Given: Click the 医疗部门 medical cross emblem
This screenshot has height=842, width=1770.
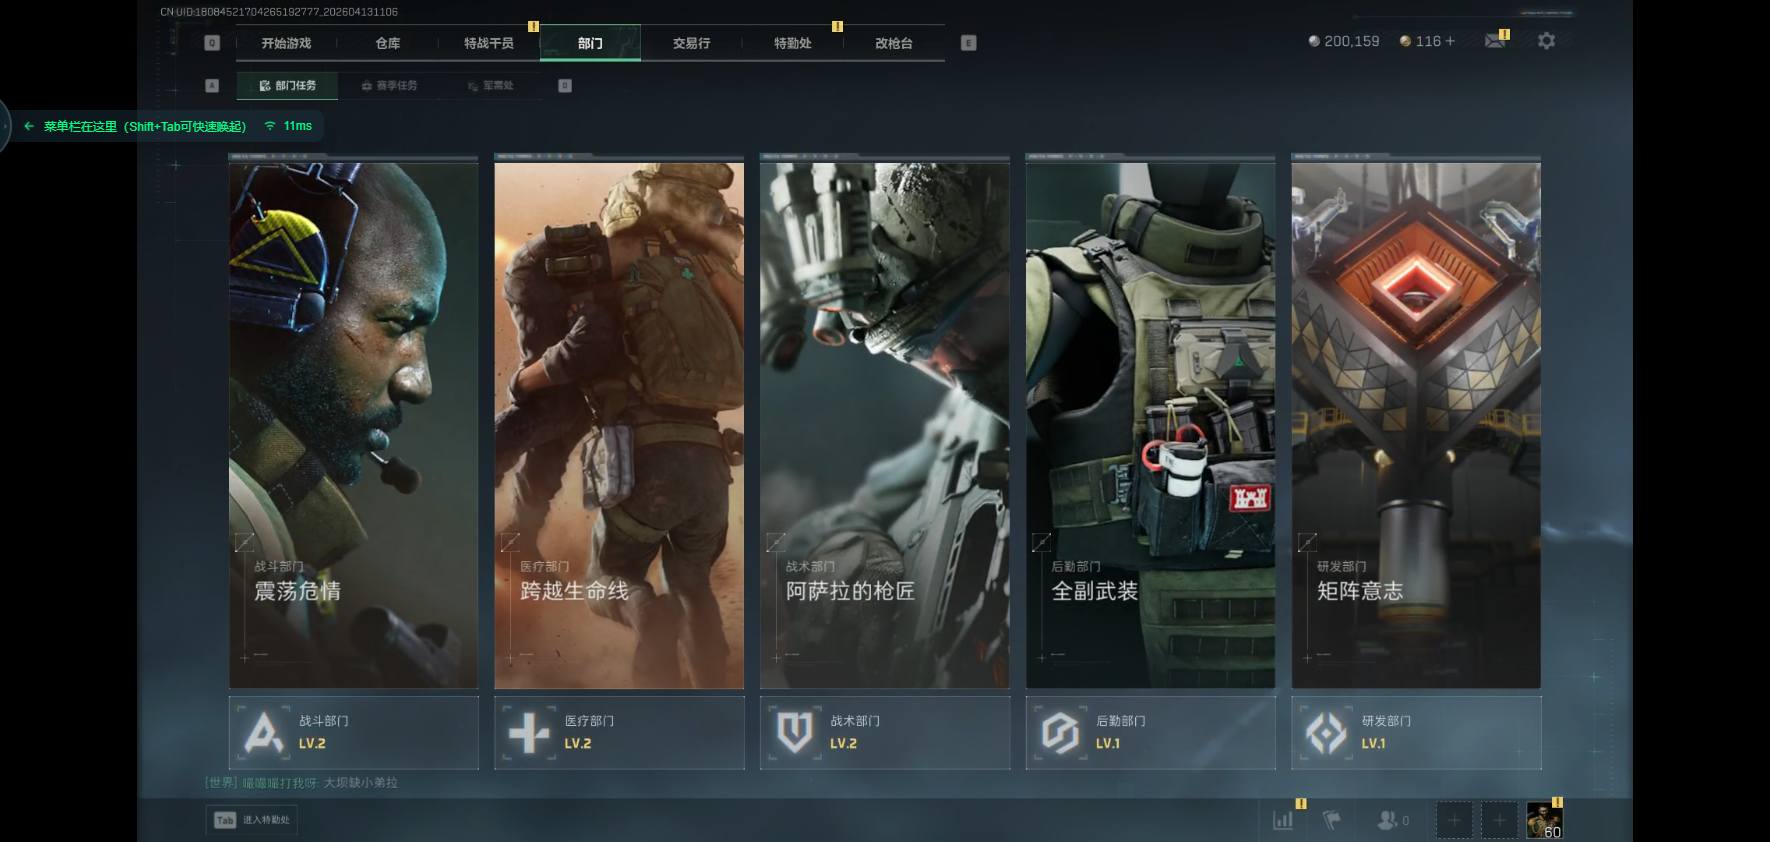Looking at the screenshot, I should [x=529, y=733].
